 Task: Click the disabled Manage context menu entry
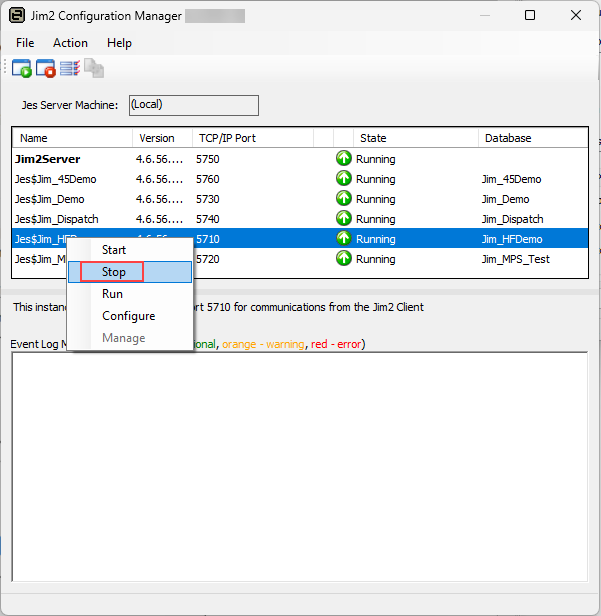click(130, 338)
